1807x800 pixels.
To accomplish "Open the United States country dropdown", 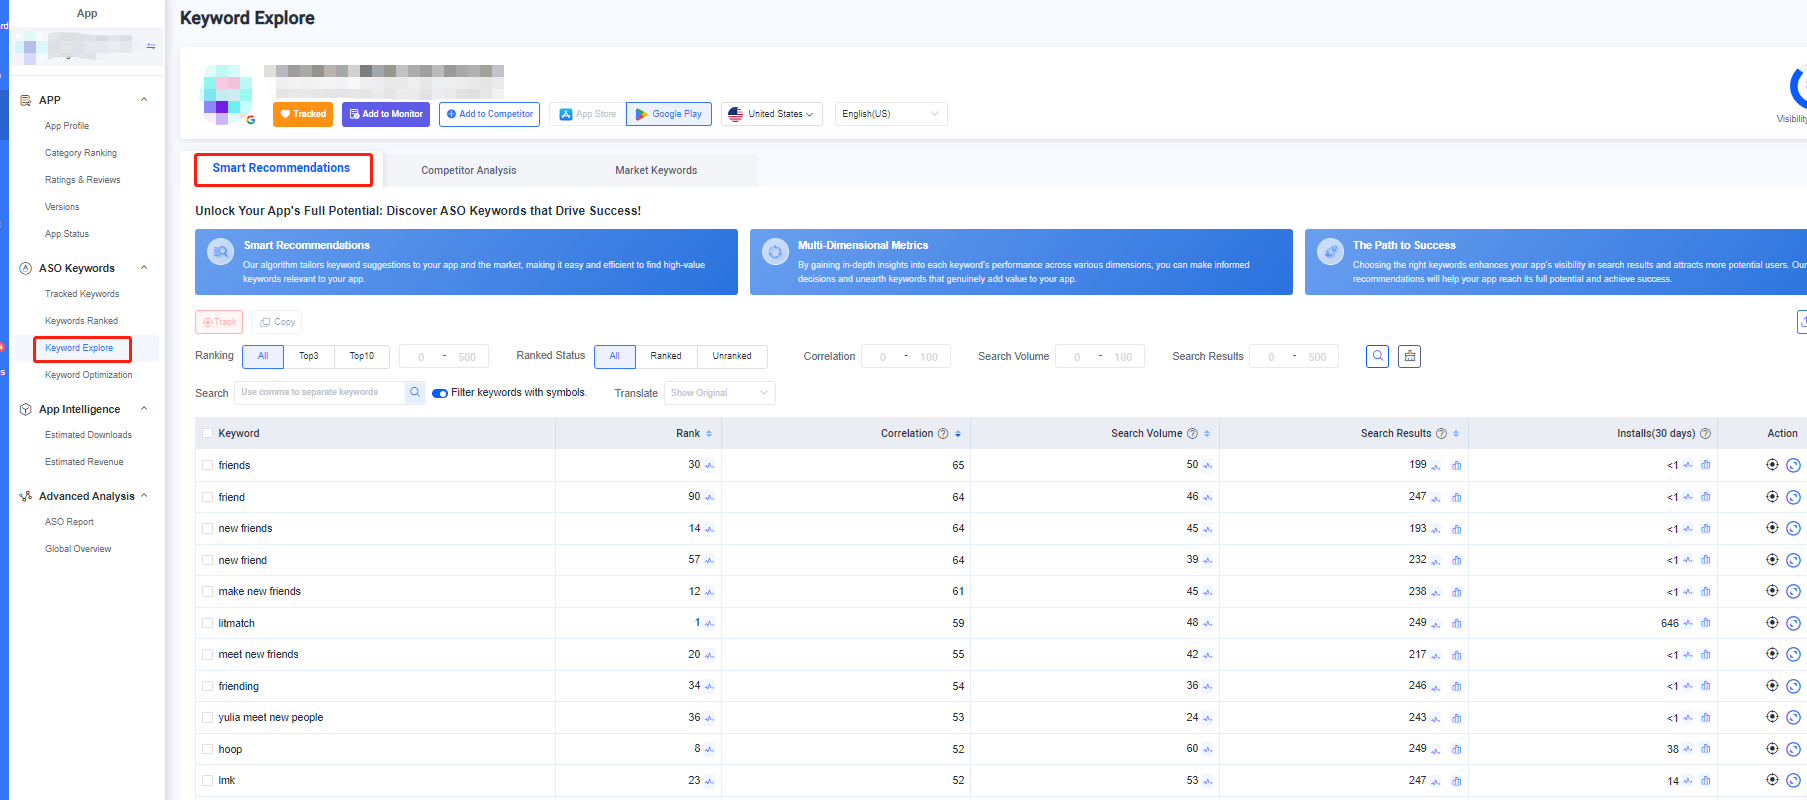I will 771,114.
